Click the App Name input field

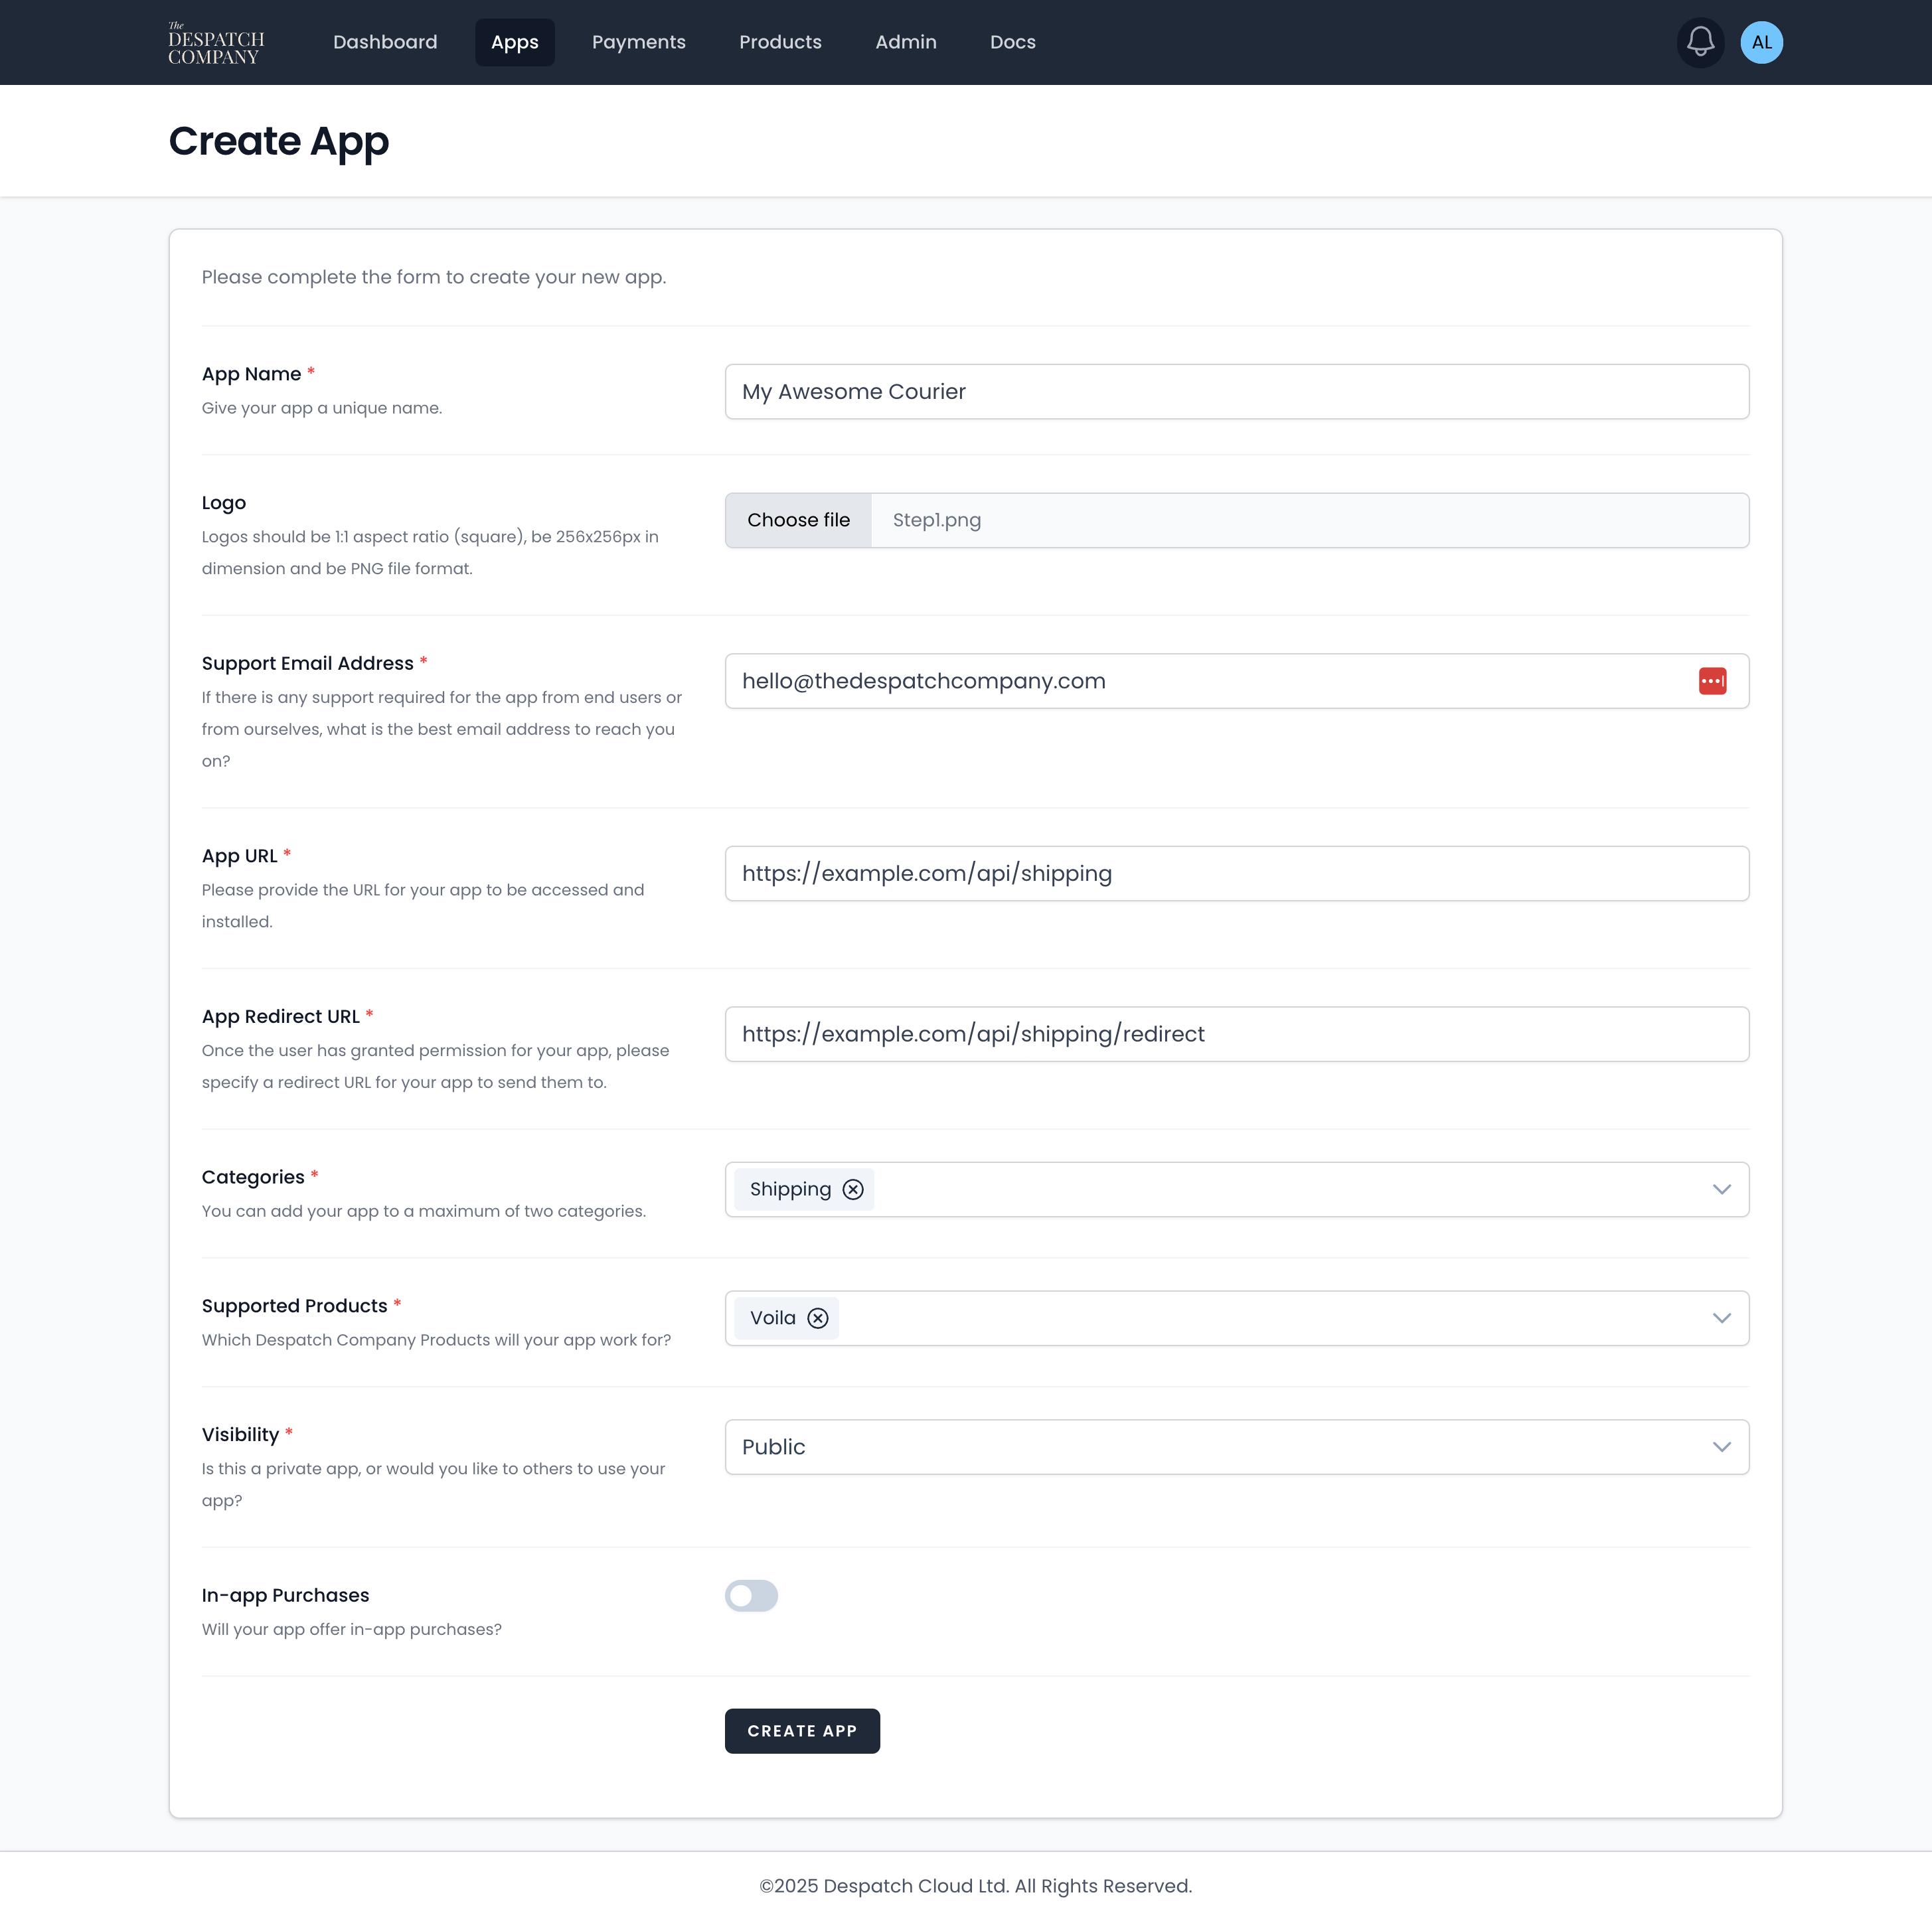click(1236, 392)
